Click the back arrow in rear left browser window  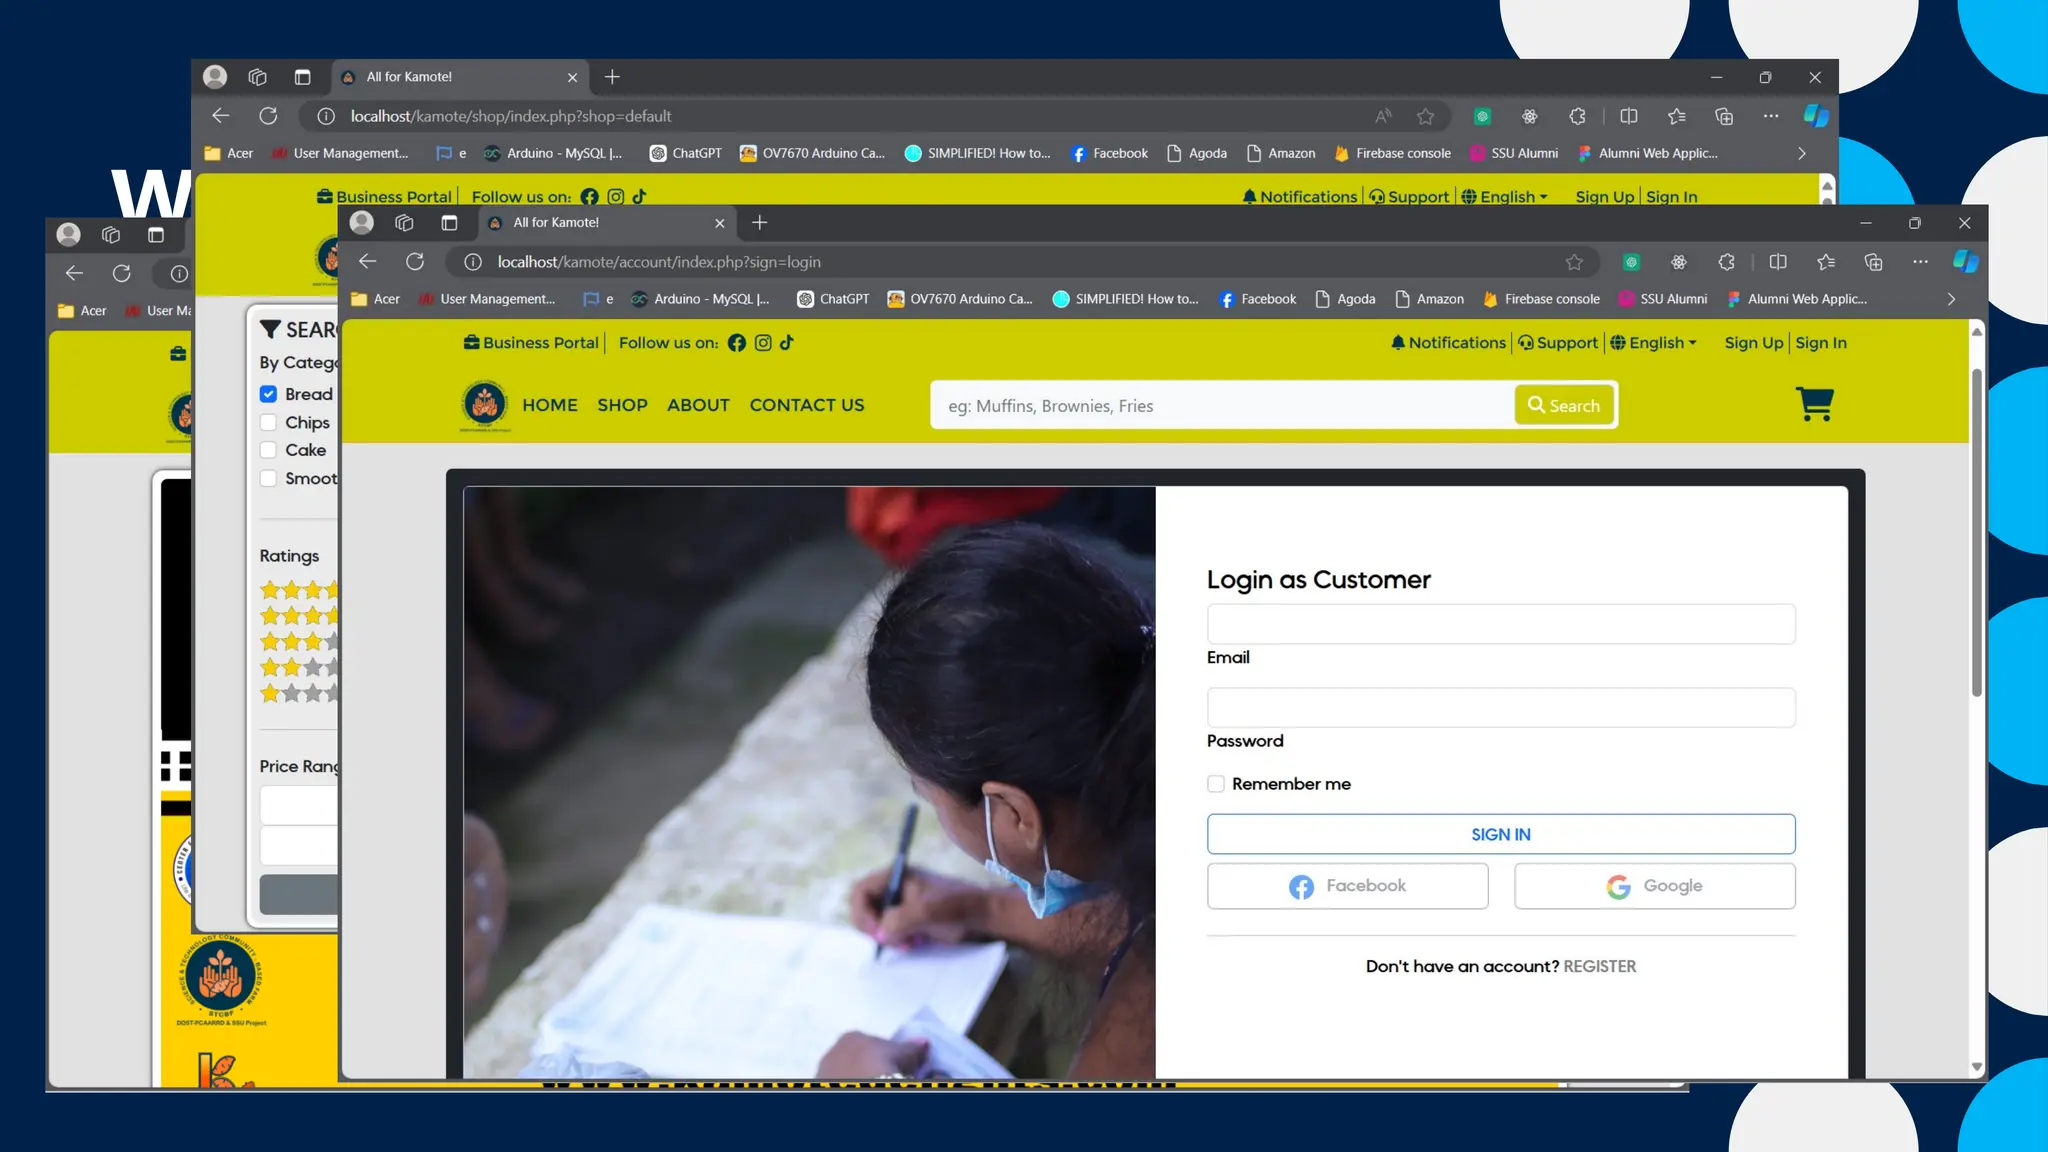74,273
